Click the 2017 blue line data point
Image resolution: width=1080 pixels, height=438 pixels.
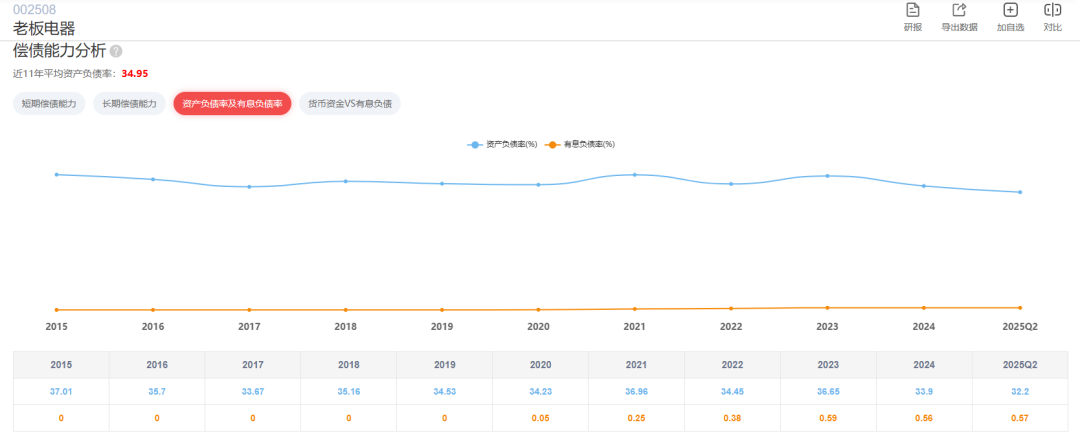click(249, 187)
